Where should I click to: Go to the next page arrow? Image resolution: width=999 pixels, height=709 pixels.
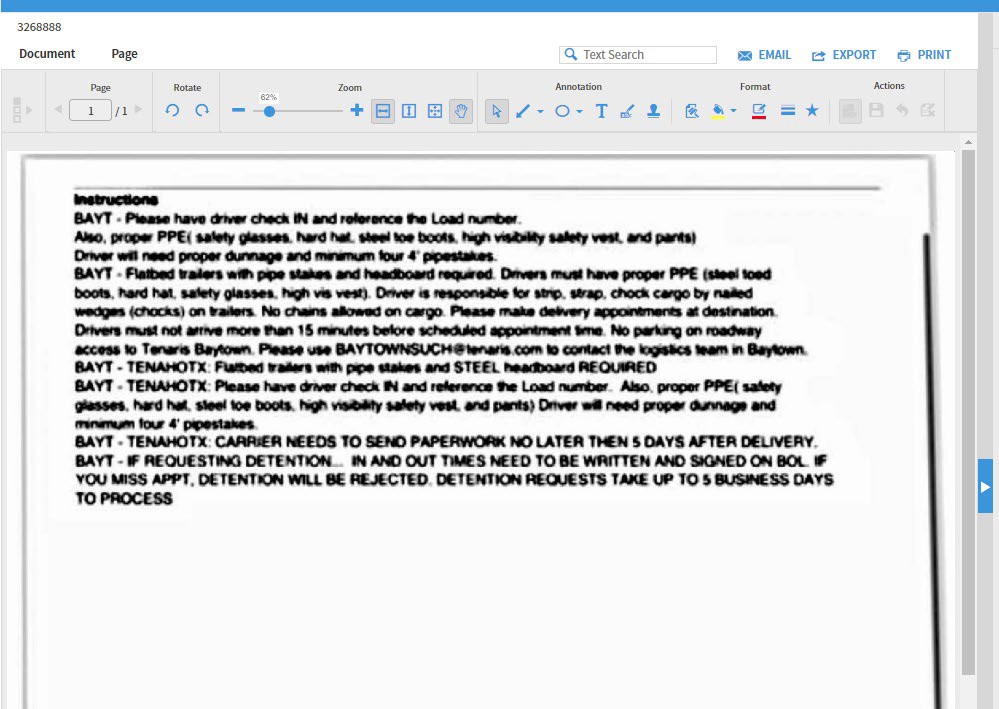[x=138, y=110]
